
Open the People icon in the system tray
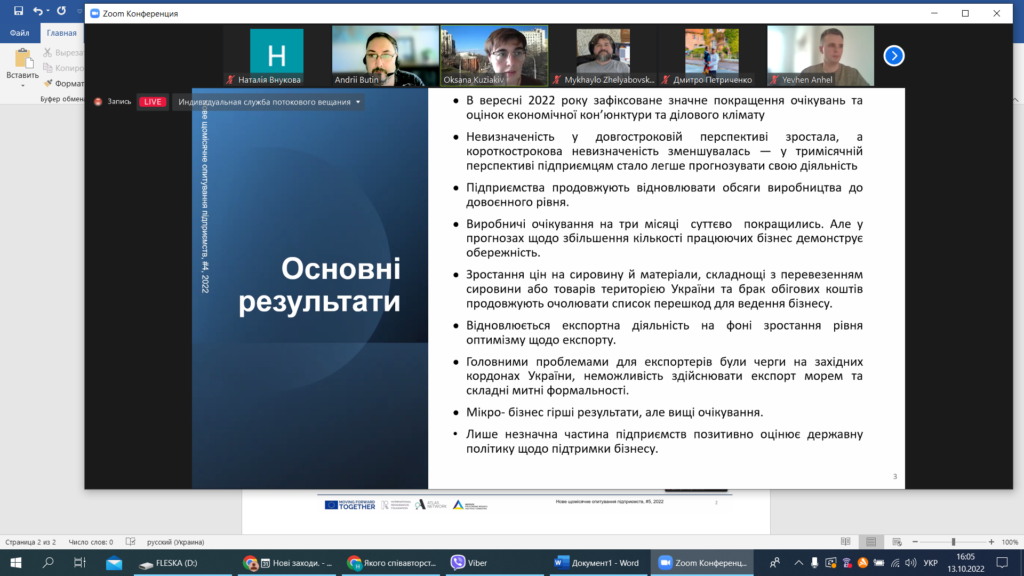(x=775, y=562)
